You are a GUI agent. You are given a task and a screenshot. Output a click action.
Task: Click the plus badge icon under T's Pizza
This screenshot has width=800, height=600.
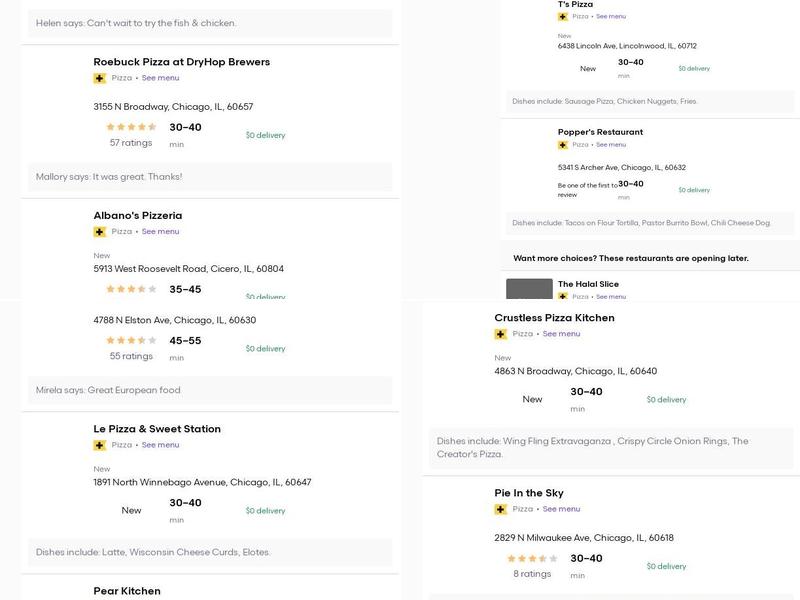tap(563, 17)
